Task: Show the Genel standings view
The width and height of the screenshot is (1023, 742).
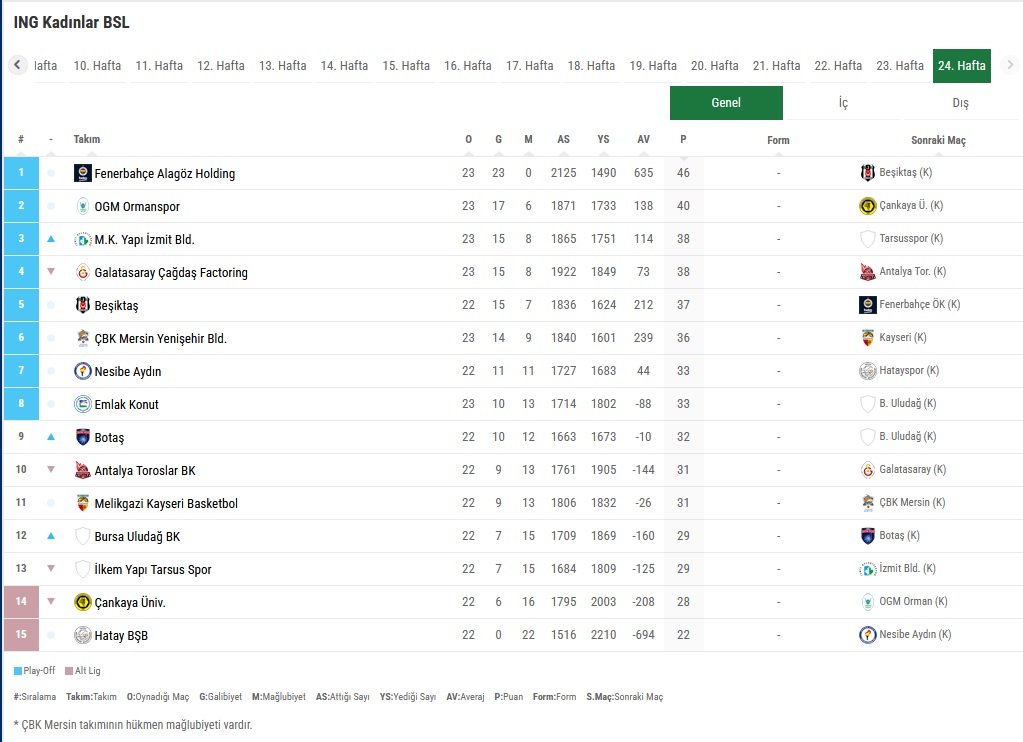Action: tap(726, 102)
